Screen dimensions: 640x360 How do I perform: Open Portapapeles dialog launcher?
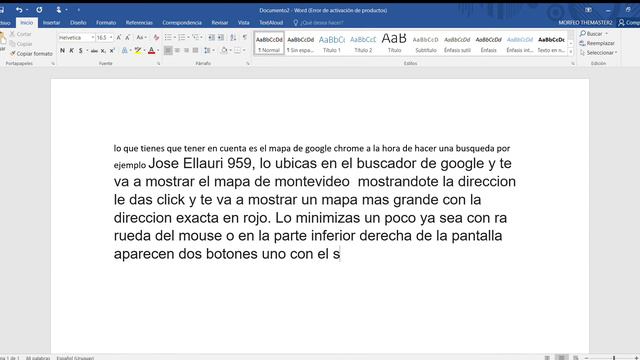point(53,64)
